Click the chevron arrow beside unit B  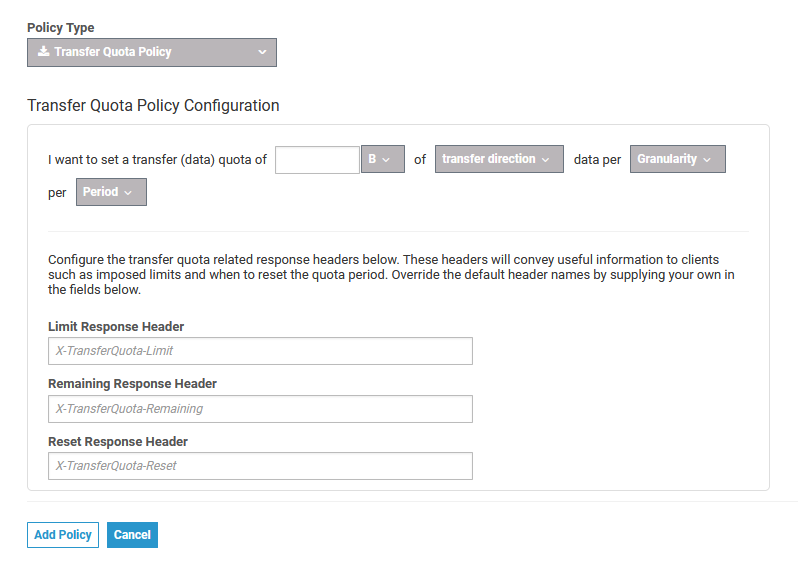[x=386, y=159]
